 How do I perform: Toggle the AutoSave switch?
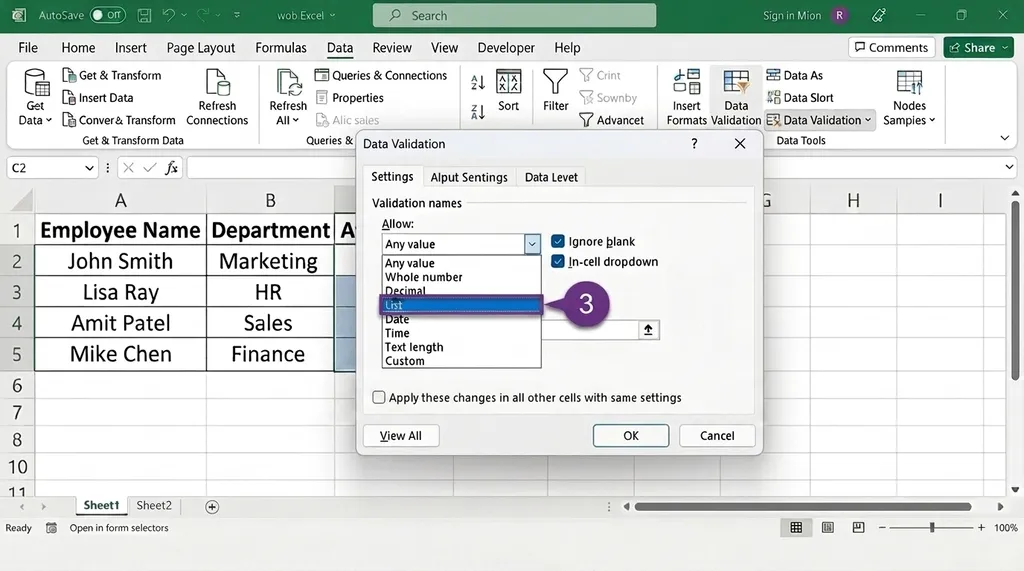coord(108,15)
